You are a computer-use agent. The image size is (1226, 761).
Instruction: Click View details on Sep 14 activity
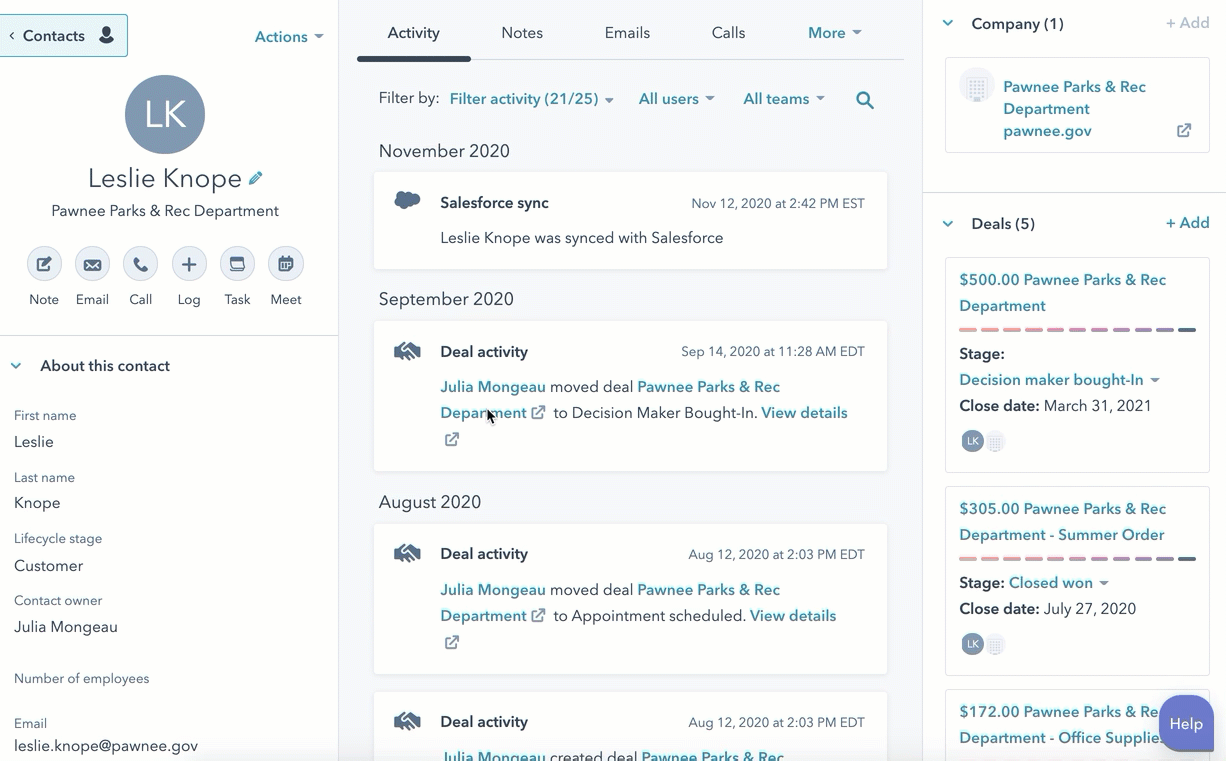click(x=804, y=413)
